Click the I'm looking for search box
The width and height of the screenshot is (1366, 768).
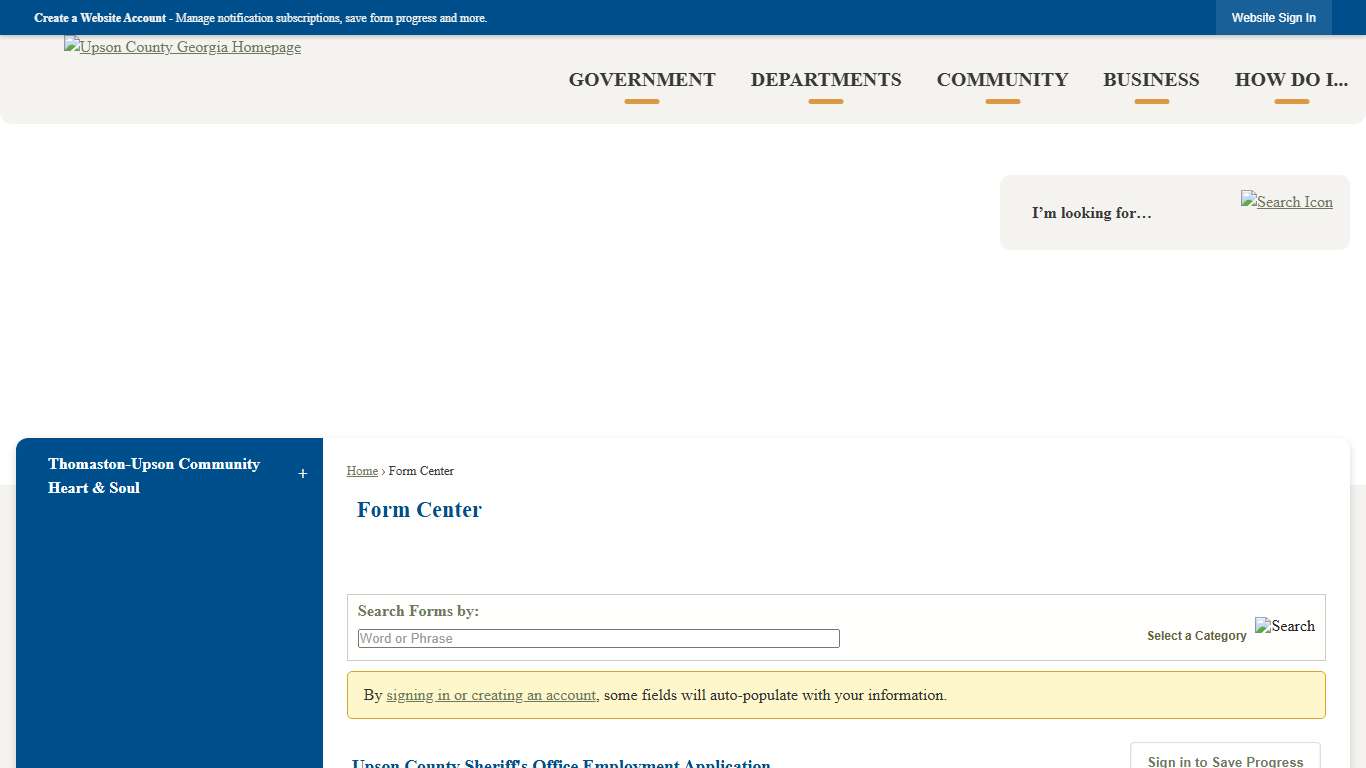(1092, 212)
